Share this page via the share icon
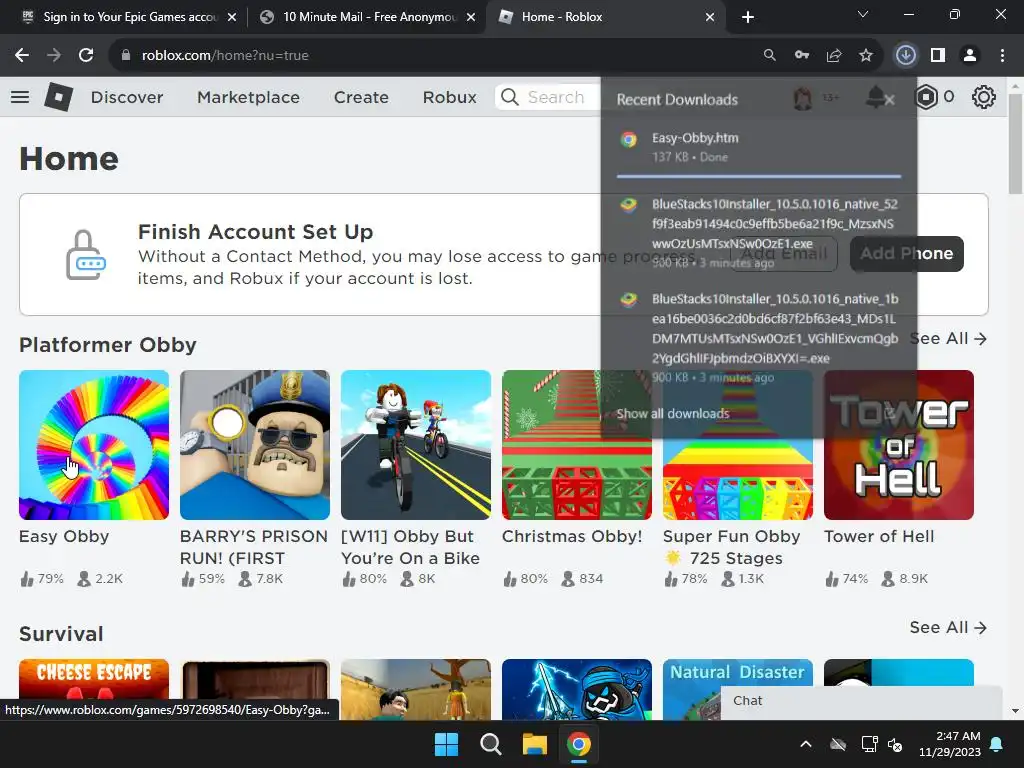This screenshot has height=768, width=1024. pyautogui.click(x=834, y=56)
